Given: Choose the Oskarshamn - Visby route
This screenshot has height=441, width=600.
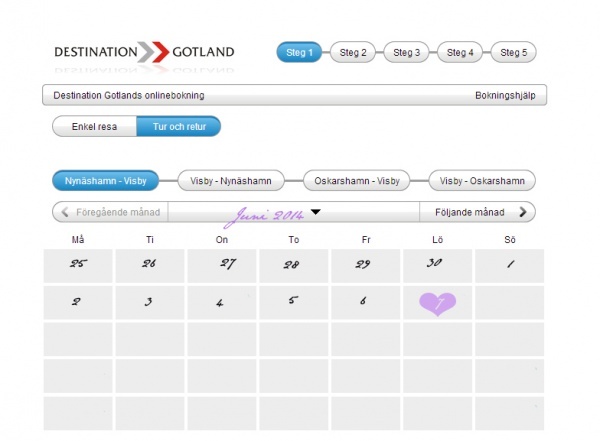Looking at the screenshot, I should [x=357, y=181].
